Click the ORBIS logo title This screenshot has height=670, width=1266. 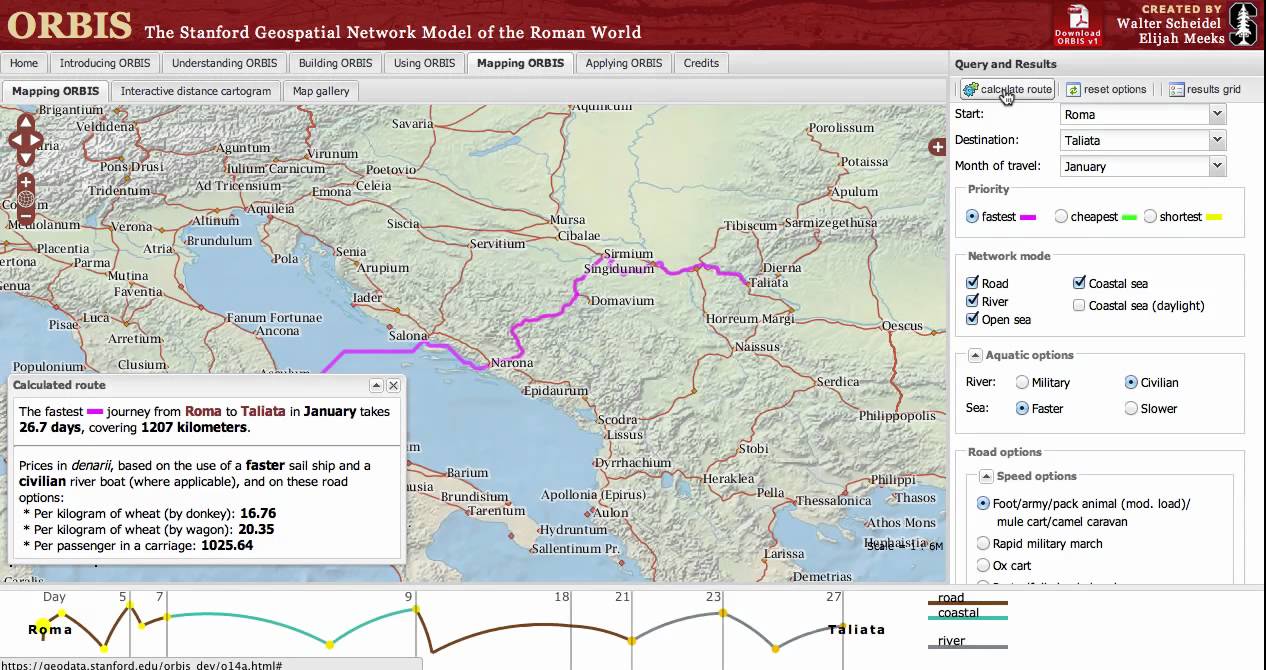pyautogui.click(x=70, y=25)
